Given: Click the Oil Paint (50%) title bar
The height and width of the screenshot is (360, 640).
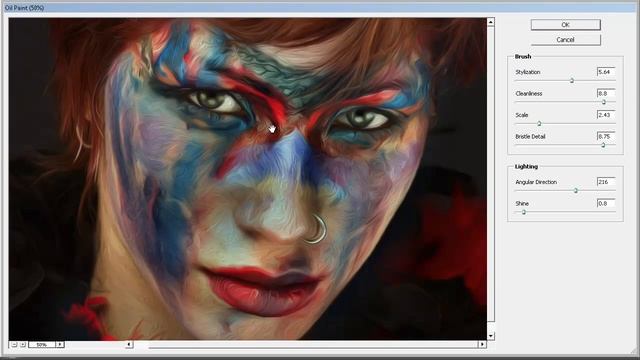Looking at the screenshot, I should click(x=320, y=8).
